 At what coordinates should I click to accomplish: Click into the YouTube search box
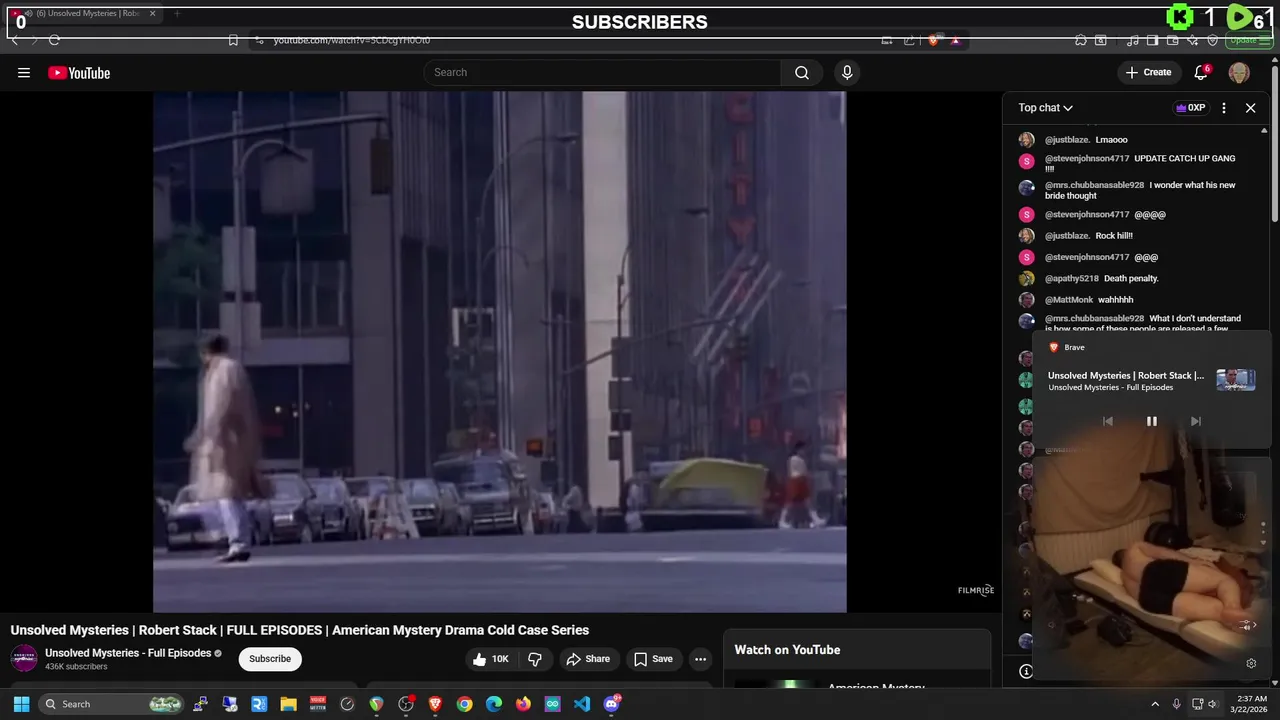click(603, 72)
